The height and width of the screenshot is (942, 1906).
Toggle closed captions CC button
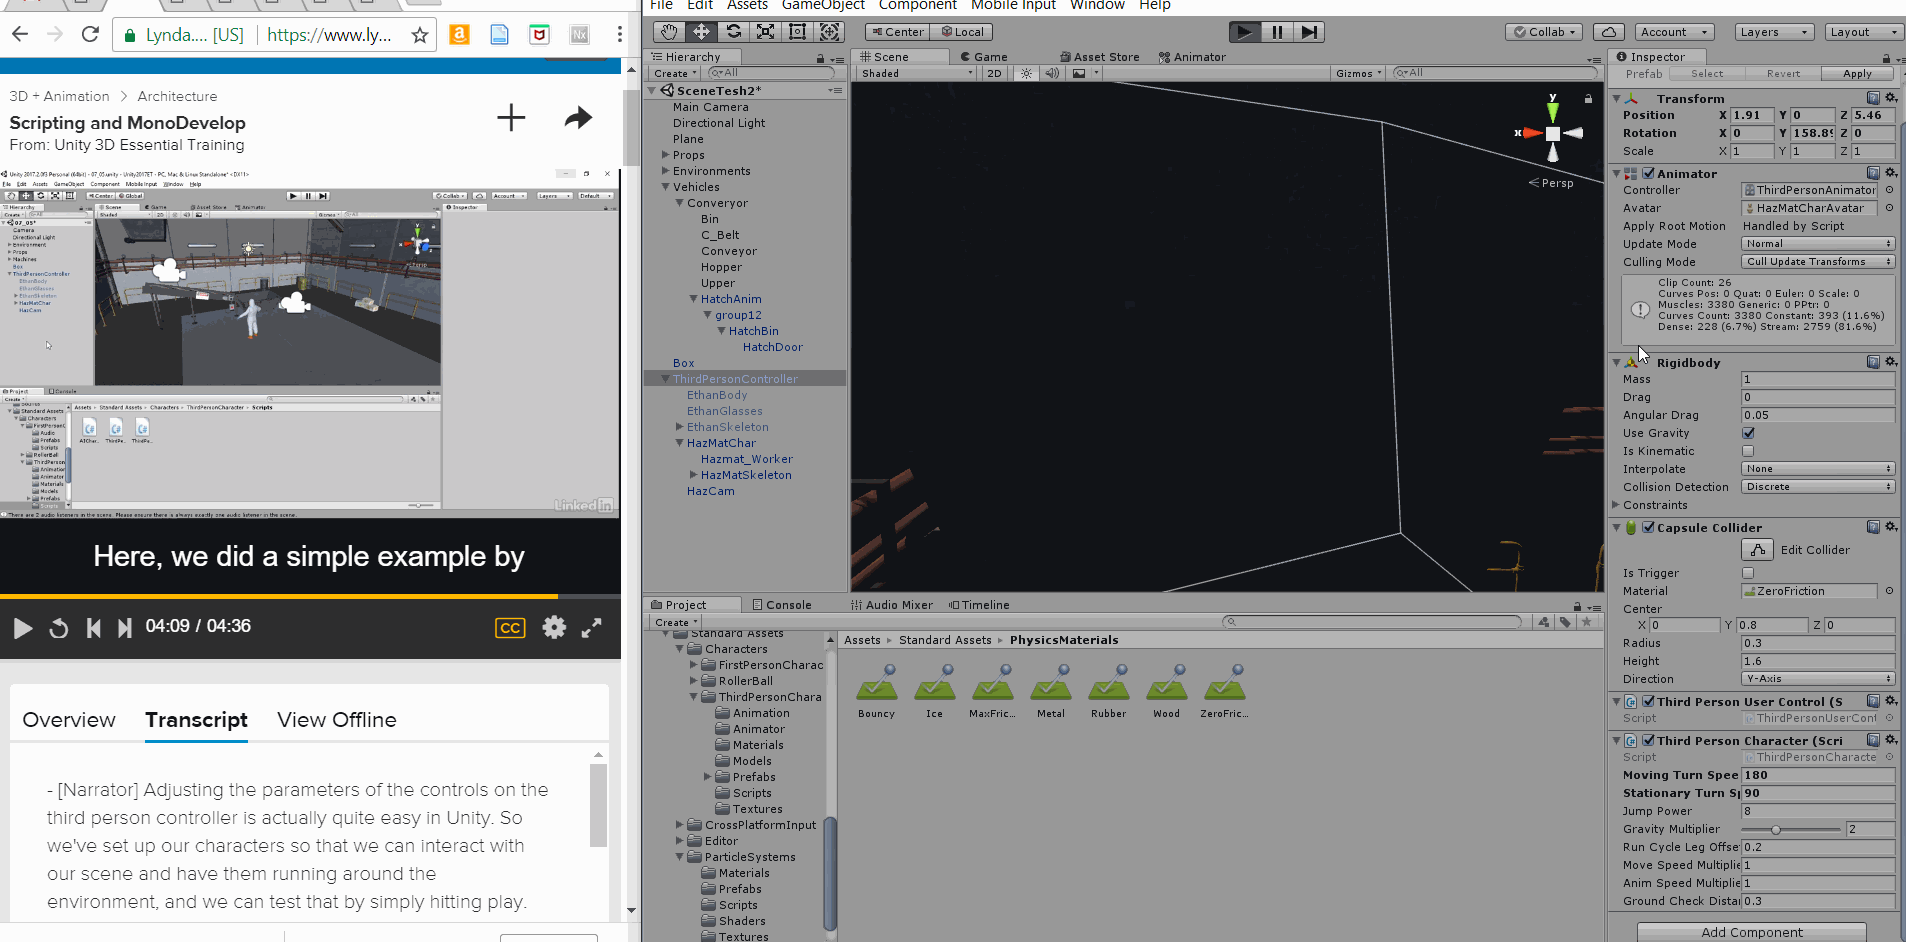[510, 628]
